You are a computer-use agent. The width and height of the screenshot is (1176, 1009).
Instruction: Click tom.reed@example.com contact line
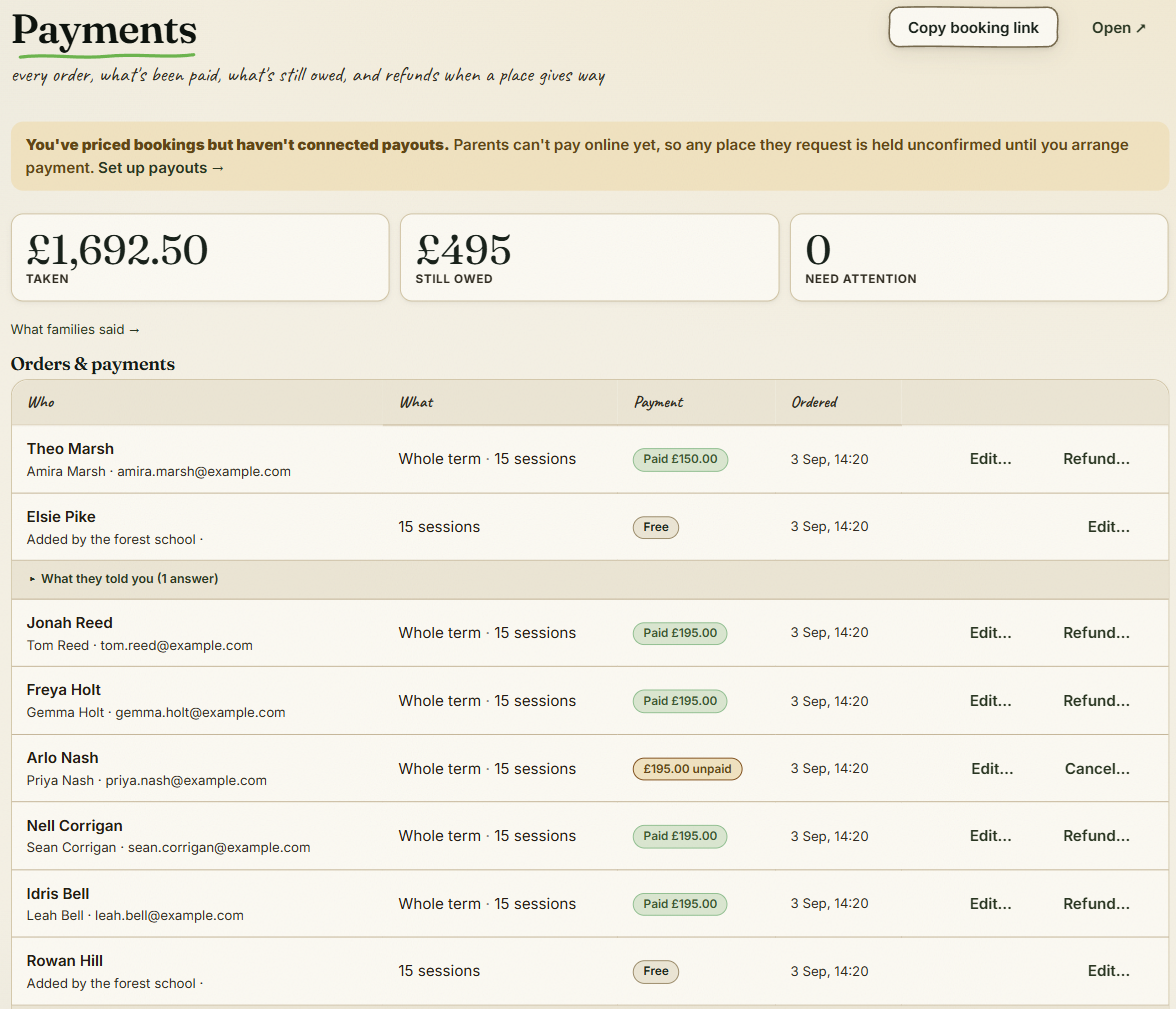(140, 646)
